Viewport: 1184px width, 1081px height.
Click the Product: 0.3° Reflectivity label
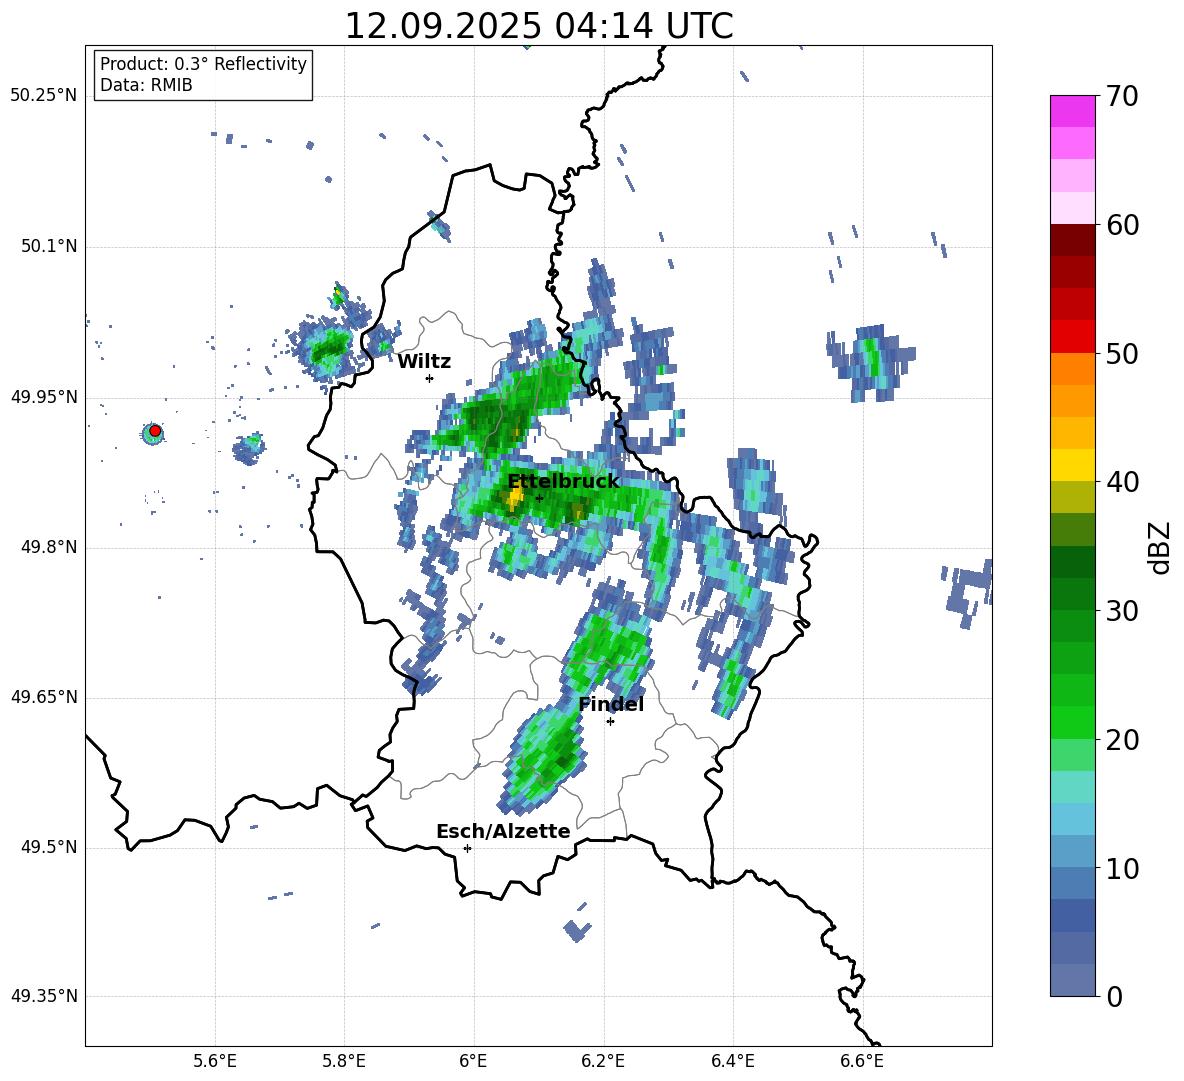(203, 64)
